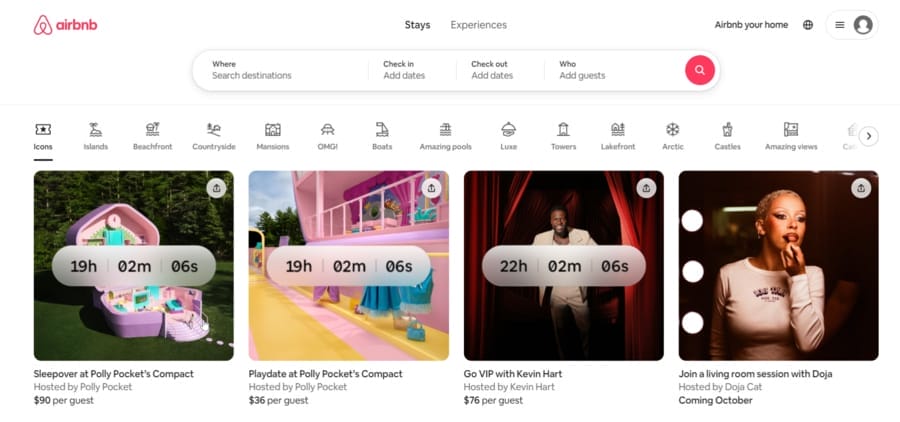The height and width of the screenshot is (422, 900).
Task: Open the Check out date picker
Action: (501, 70)
